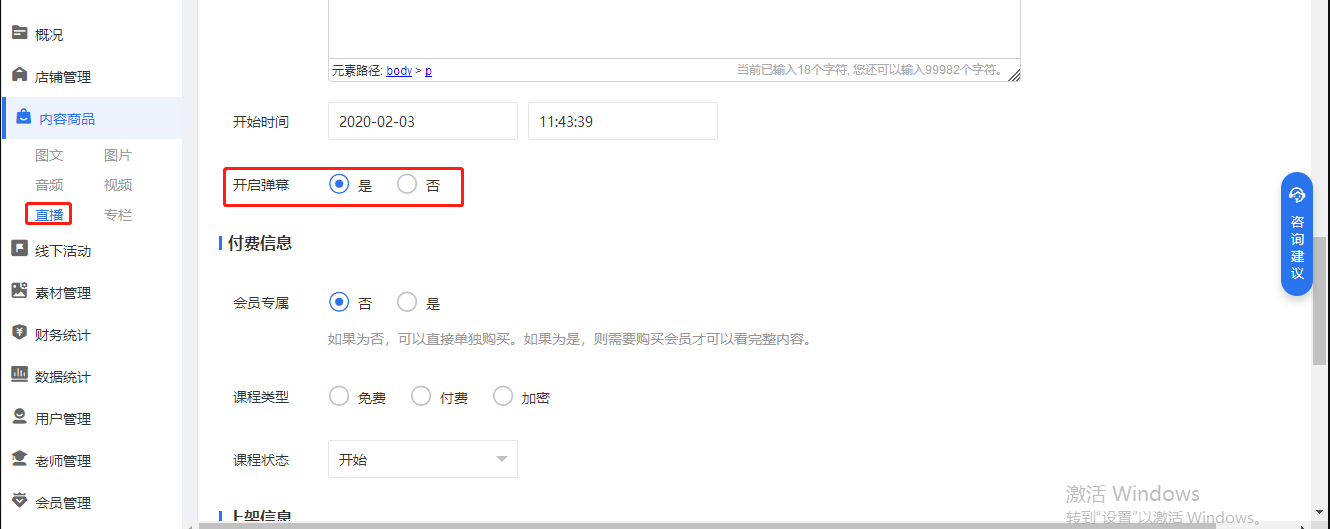Select 否 for 开启弹幕
The image size is (1330, 529).
pos(407,184)
